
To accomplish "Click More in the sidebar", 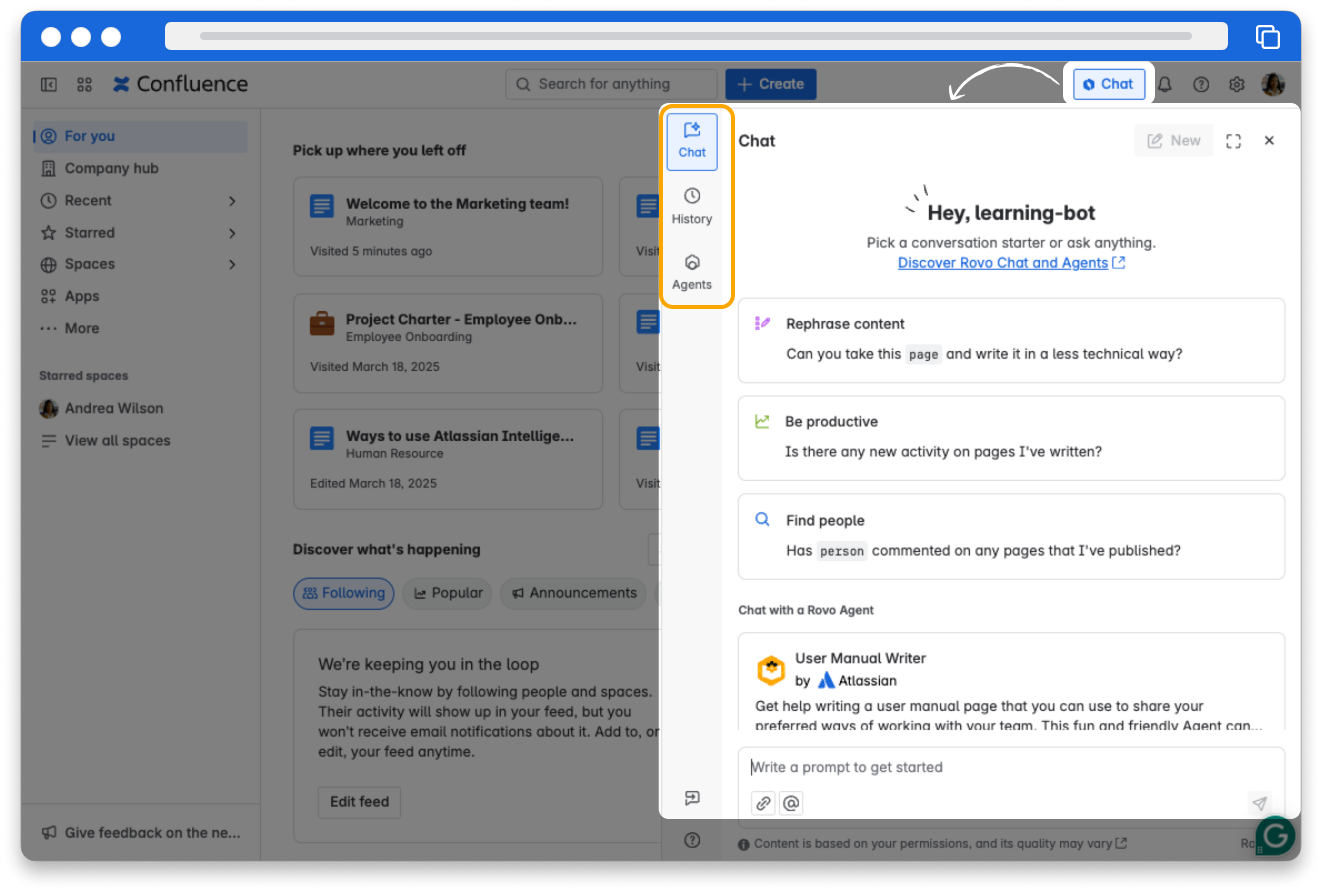I will coord(141,329).
